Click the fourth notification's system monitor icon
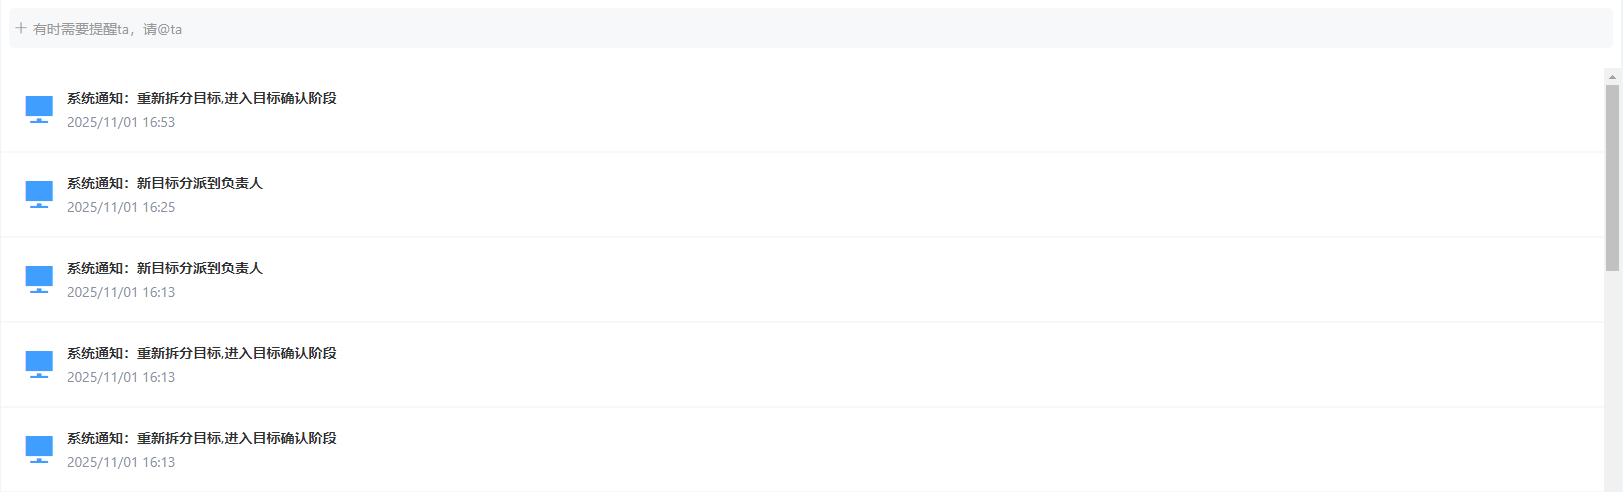Image resolution: width=1623 pixels, height=492 pixels. click(39, 364)
